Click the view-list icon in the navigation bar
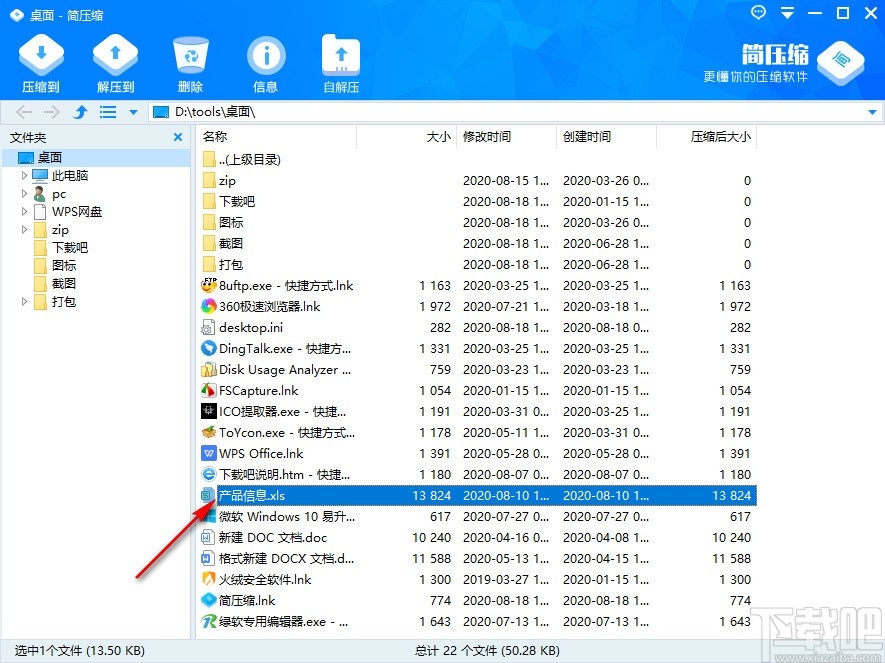 point(107,112)
